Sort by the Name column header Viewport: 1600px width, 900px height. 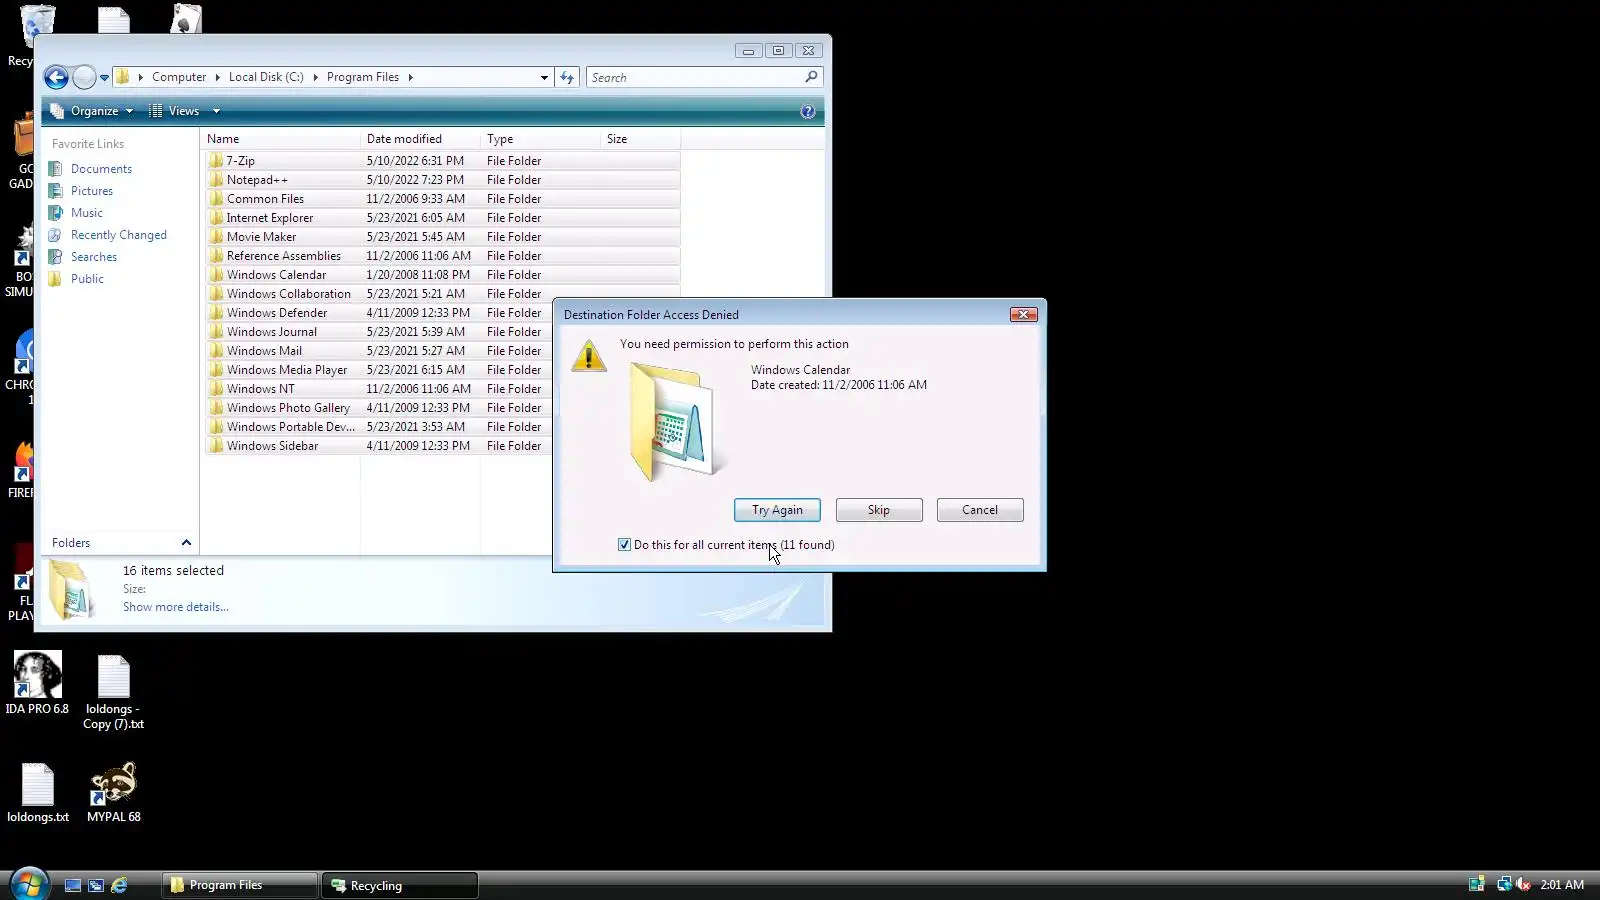click(282, 139)
